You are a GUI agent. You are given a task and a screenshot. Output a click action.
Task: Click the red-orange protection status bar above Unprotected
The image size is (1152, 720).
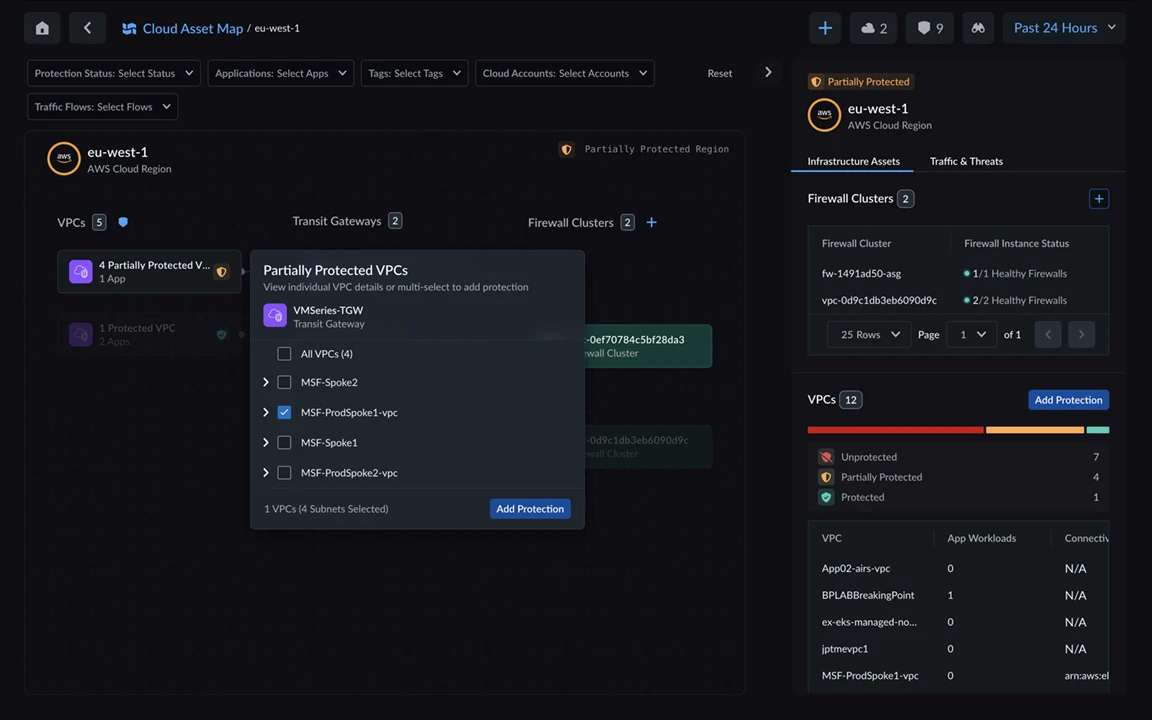point(894,429)
